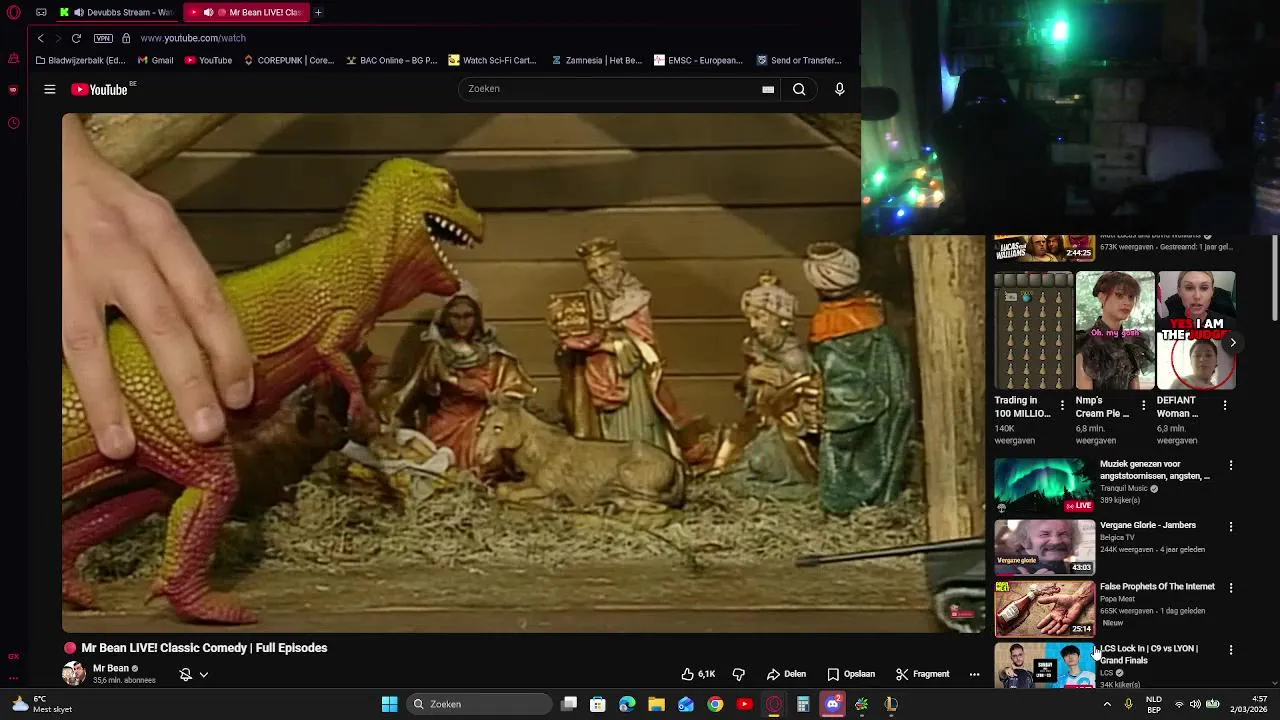Create a clip with Fragment
This screenshot has width=1280, height=720.
tap(922, 674)
